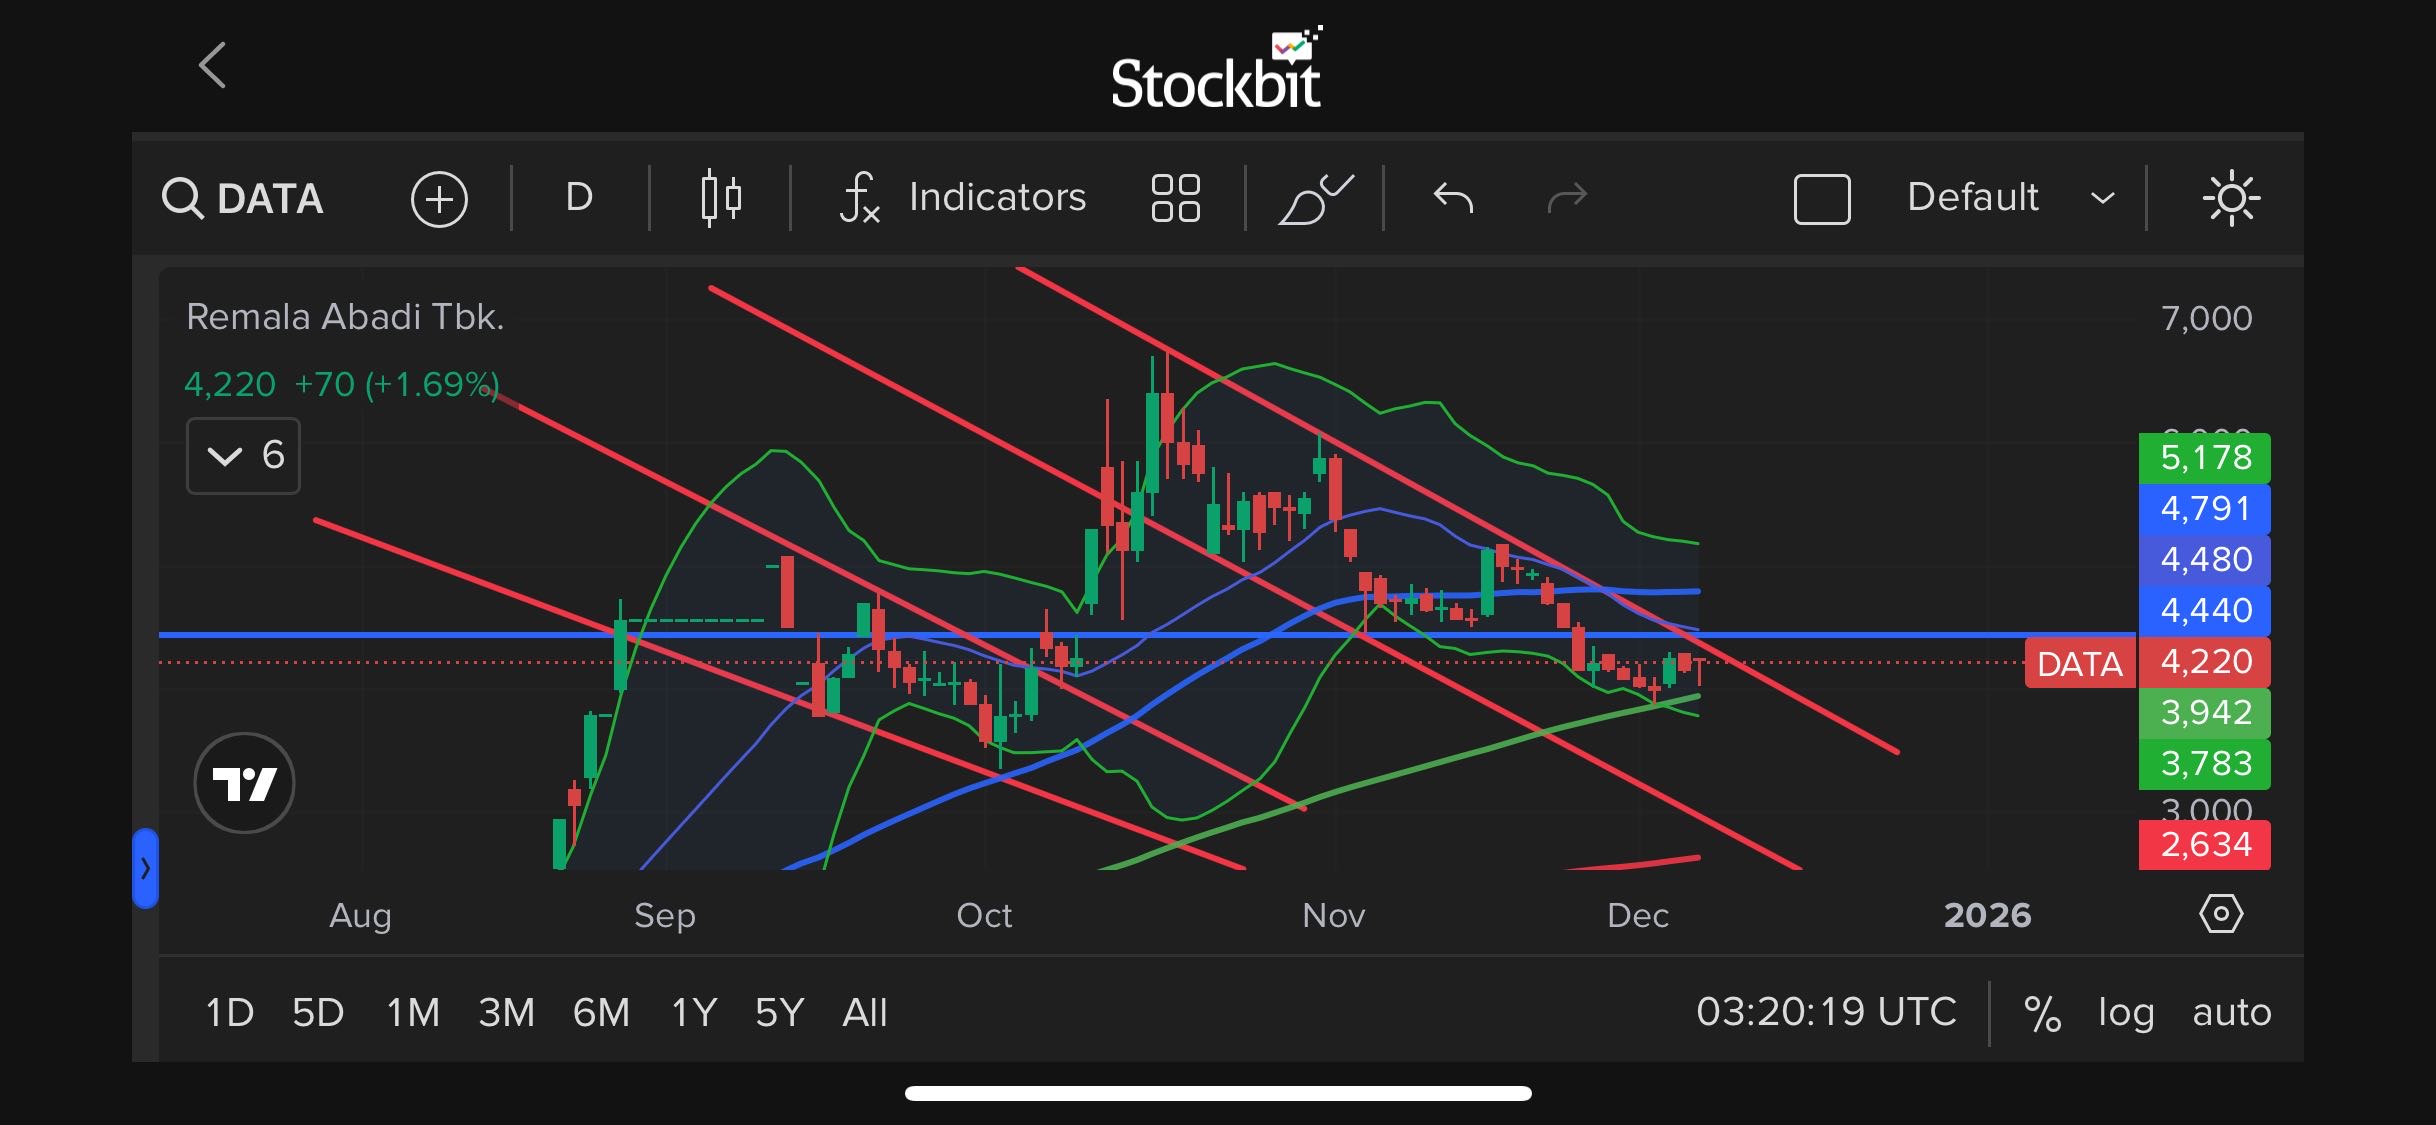Collapse the indicator legend showing 6
The image size is (2436, 1125).
(243, 456)
